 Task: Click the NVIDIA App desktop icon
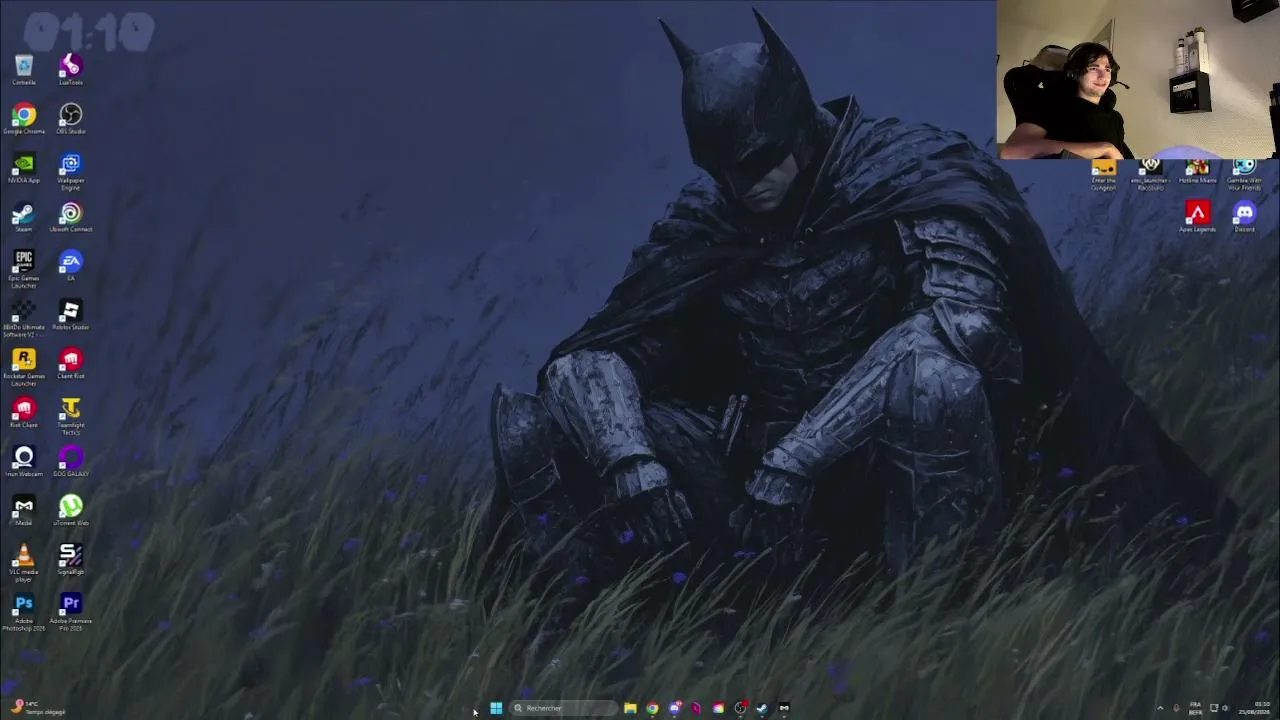click(x=24, y=168)
